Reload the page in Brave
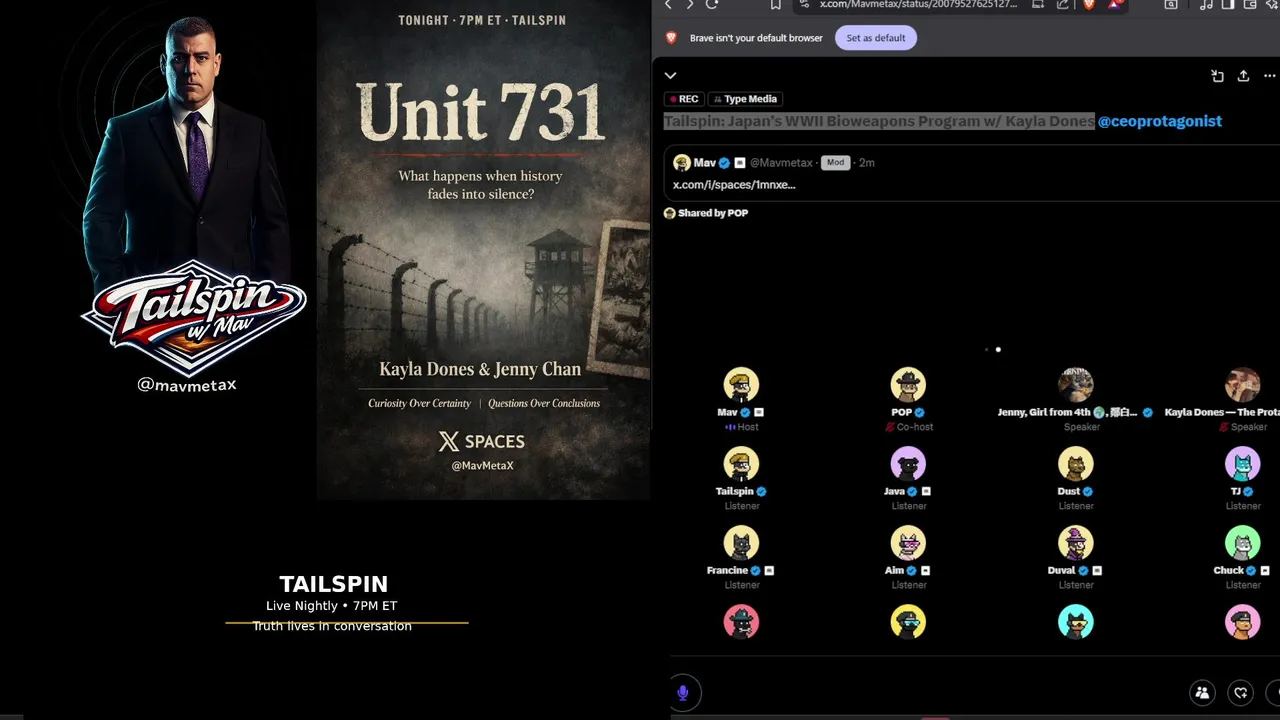 712,4
